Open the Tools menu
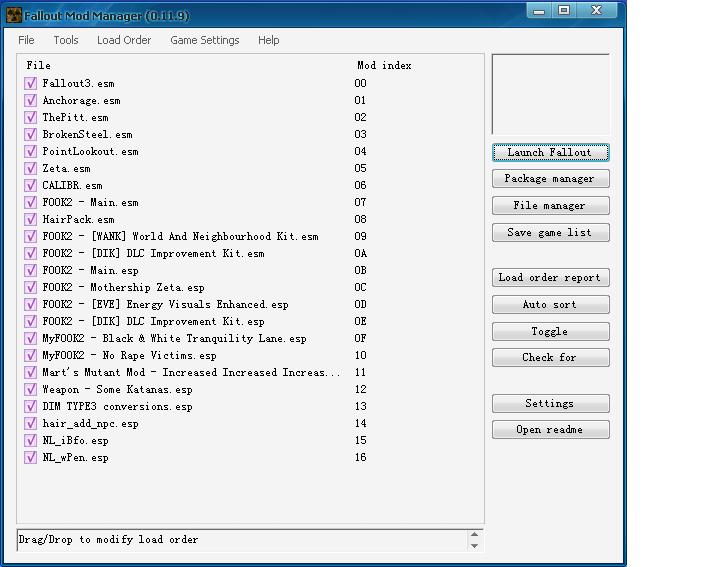The image size is (720, 567). tap(66, 40)
